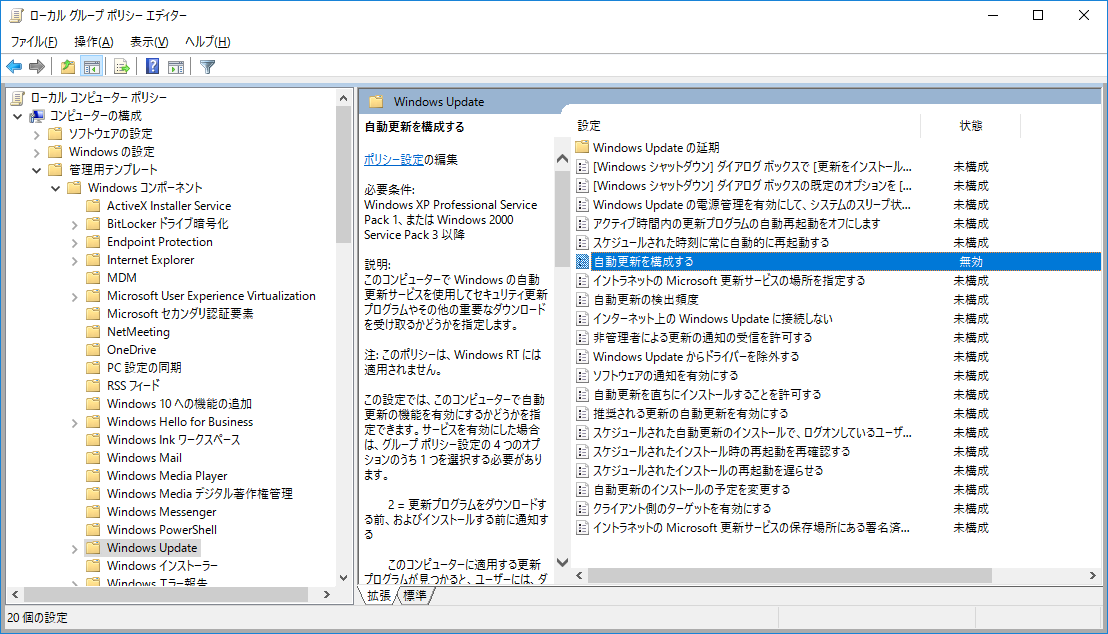
Task: Click the ローカル コンピューター ポリシー root icon
Action: pyautogui.click(x=18, y=98)
